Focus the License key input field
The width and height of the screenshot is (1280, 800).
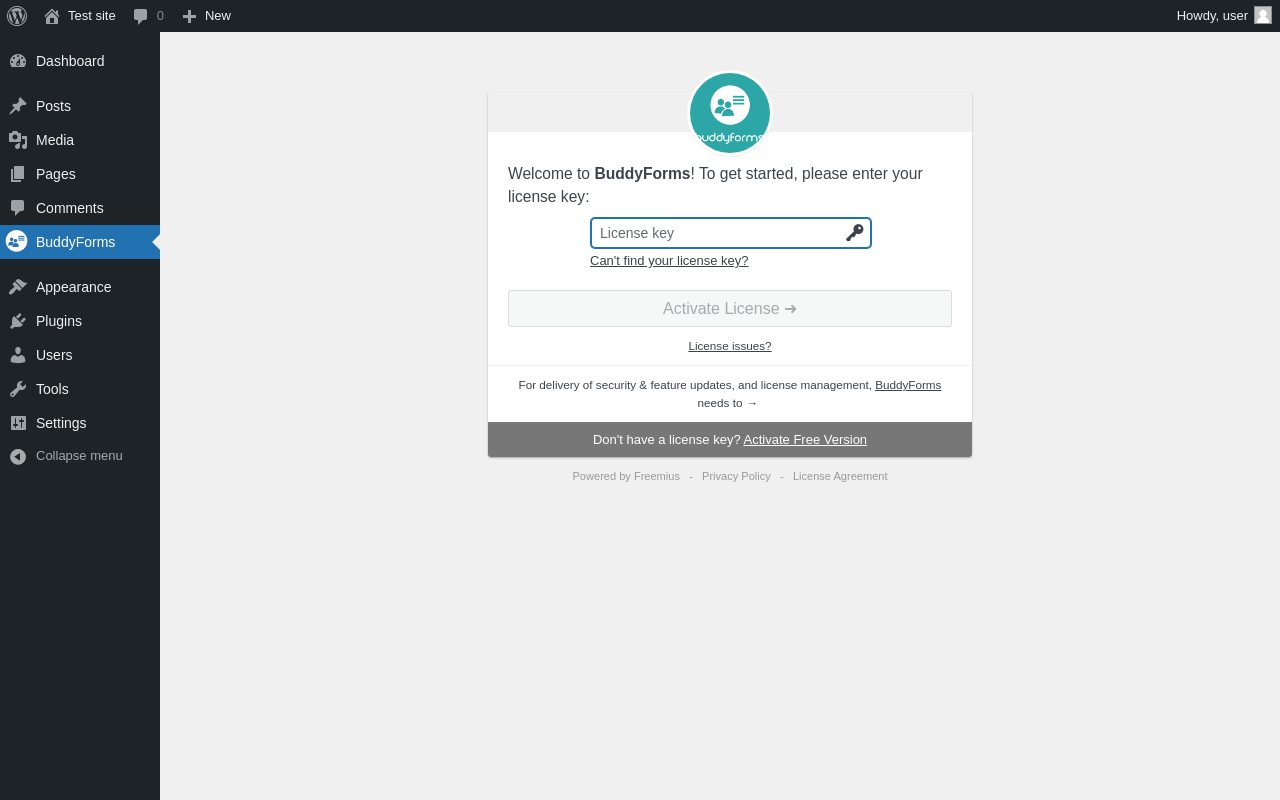click(731, 233)
